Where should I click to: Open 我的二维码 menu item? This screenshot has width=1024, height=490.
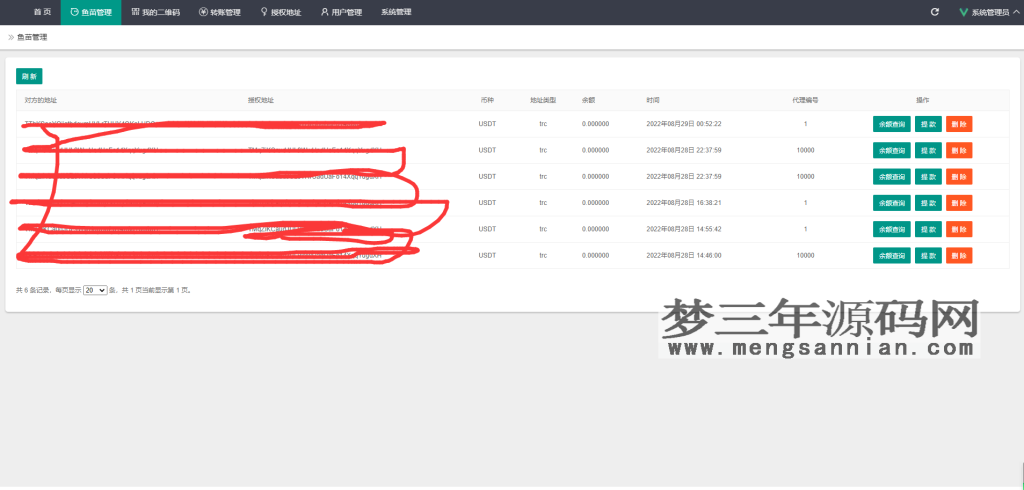(x=155, y=12)
